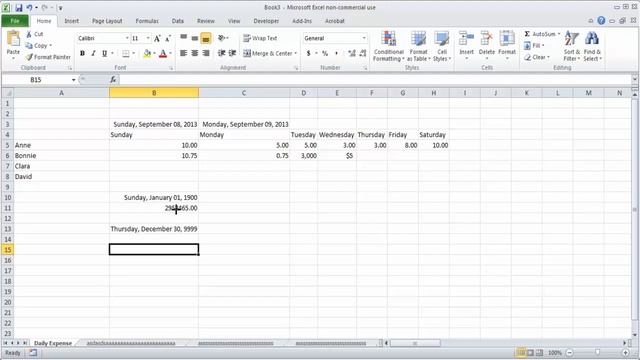This screenshot has height=360, width=640.
Task: Switch to the Formulas tab
Action: point(147,21)
